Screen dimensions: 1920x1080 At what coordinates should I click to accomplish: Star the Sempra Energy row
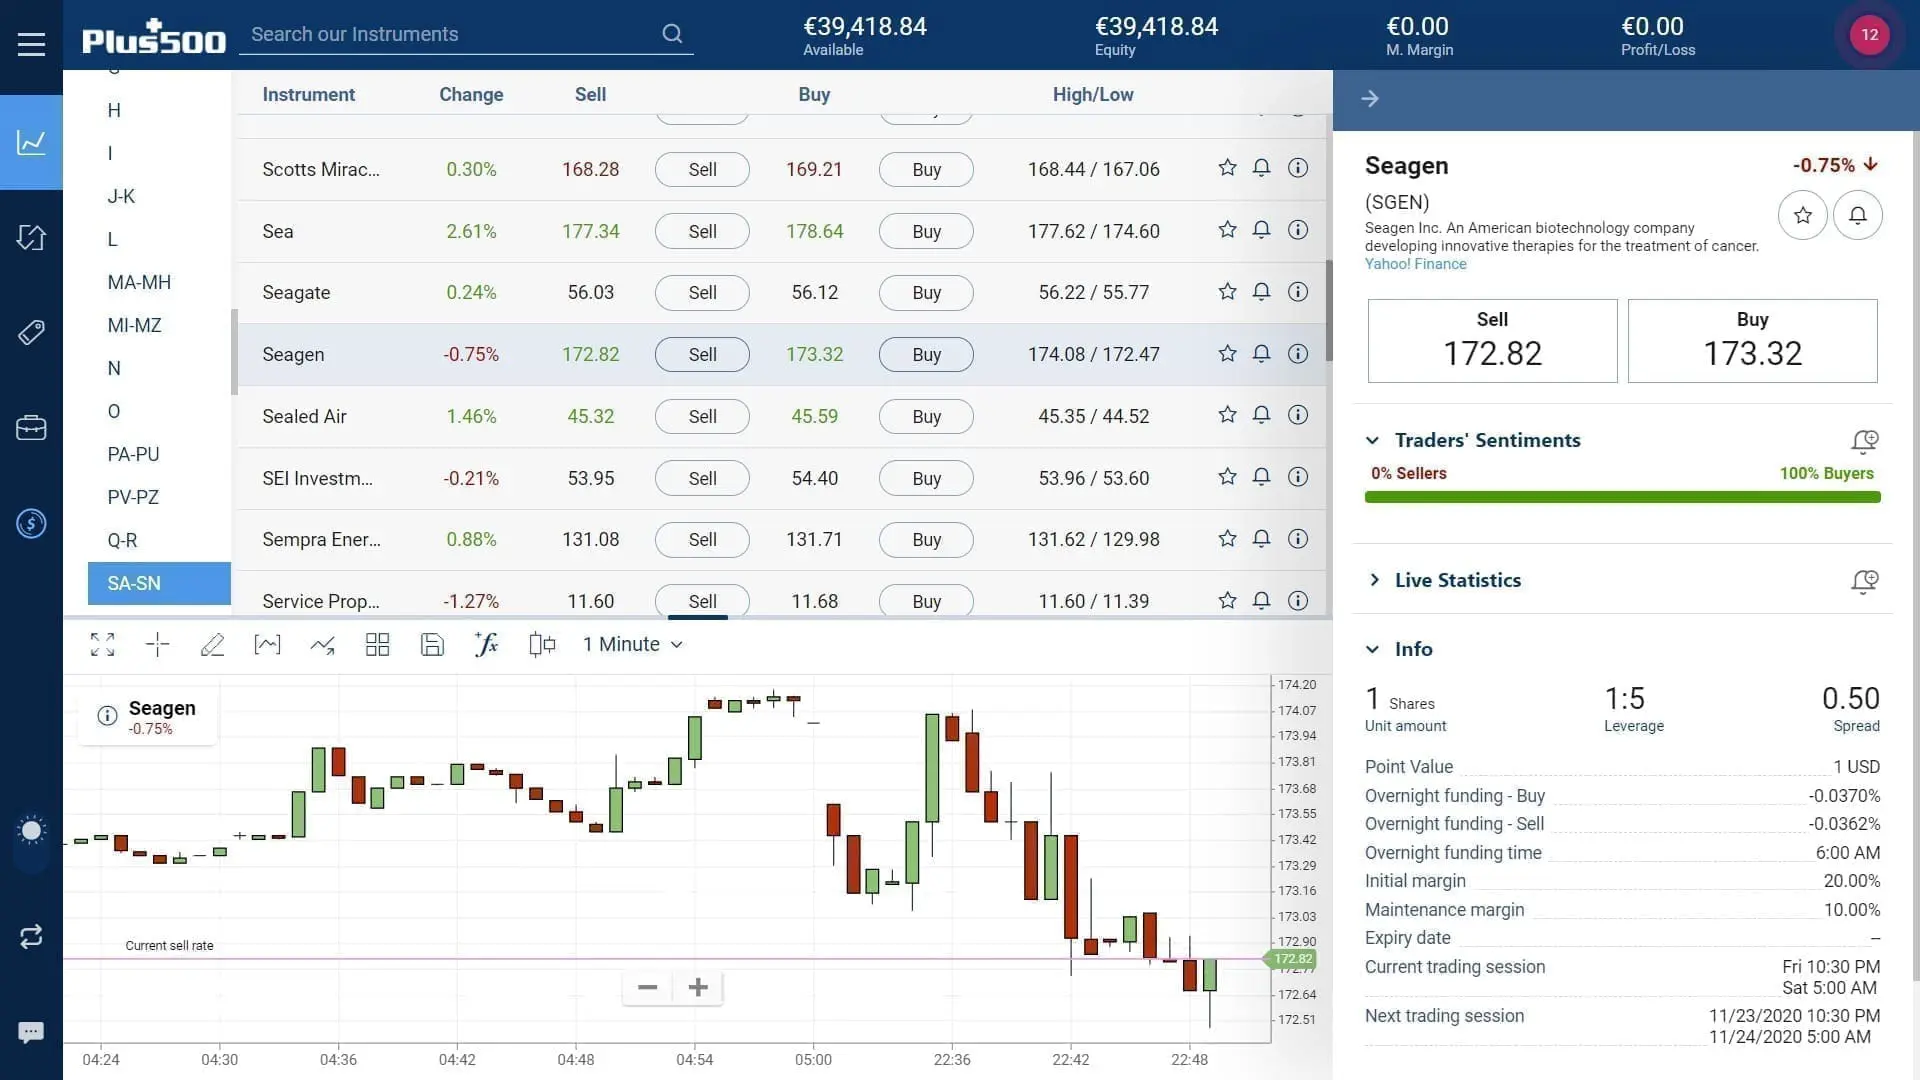tap(1227, 538)
